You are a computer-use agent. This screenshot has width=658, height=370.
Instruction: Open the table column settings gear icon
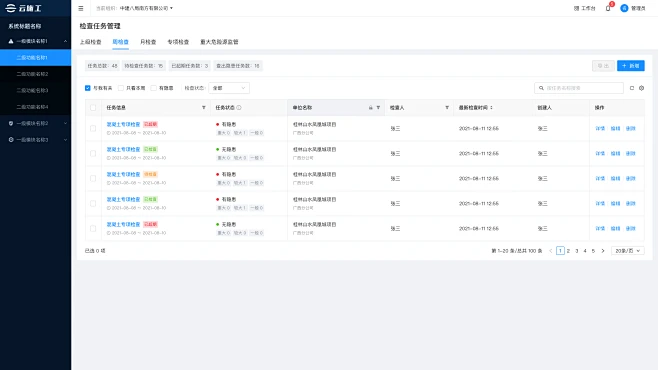(x=641, y=88)
